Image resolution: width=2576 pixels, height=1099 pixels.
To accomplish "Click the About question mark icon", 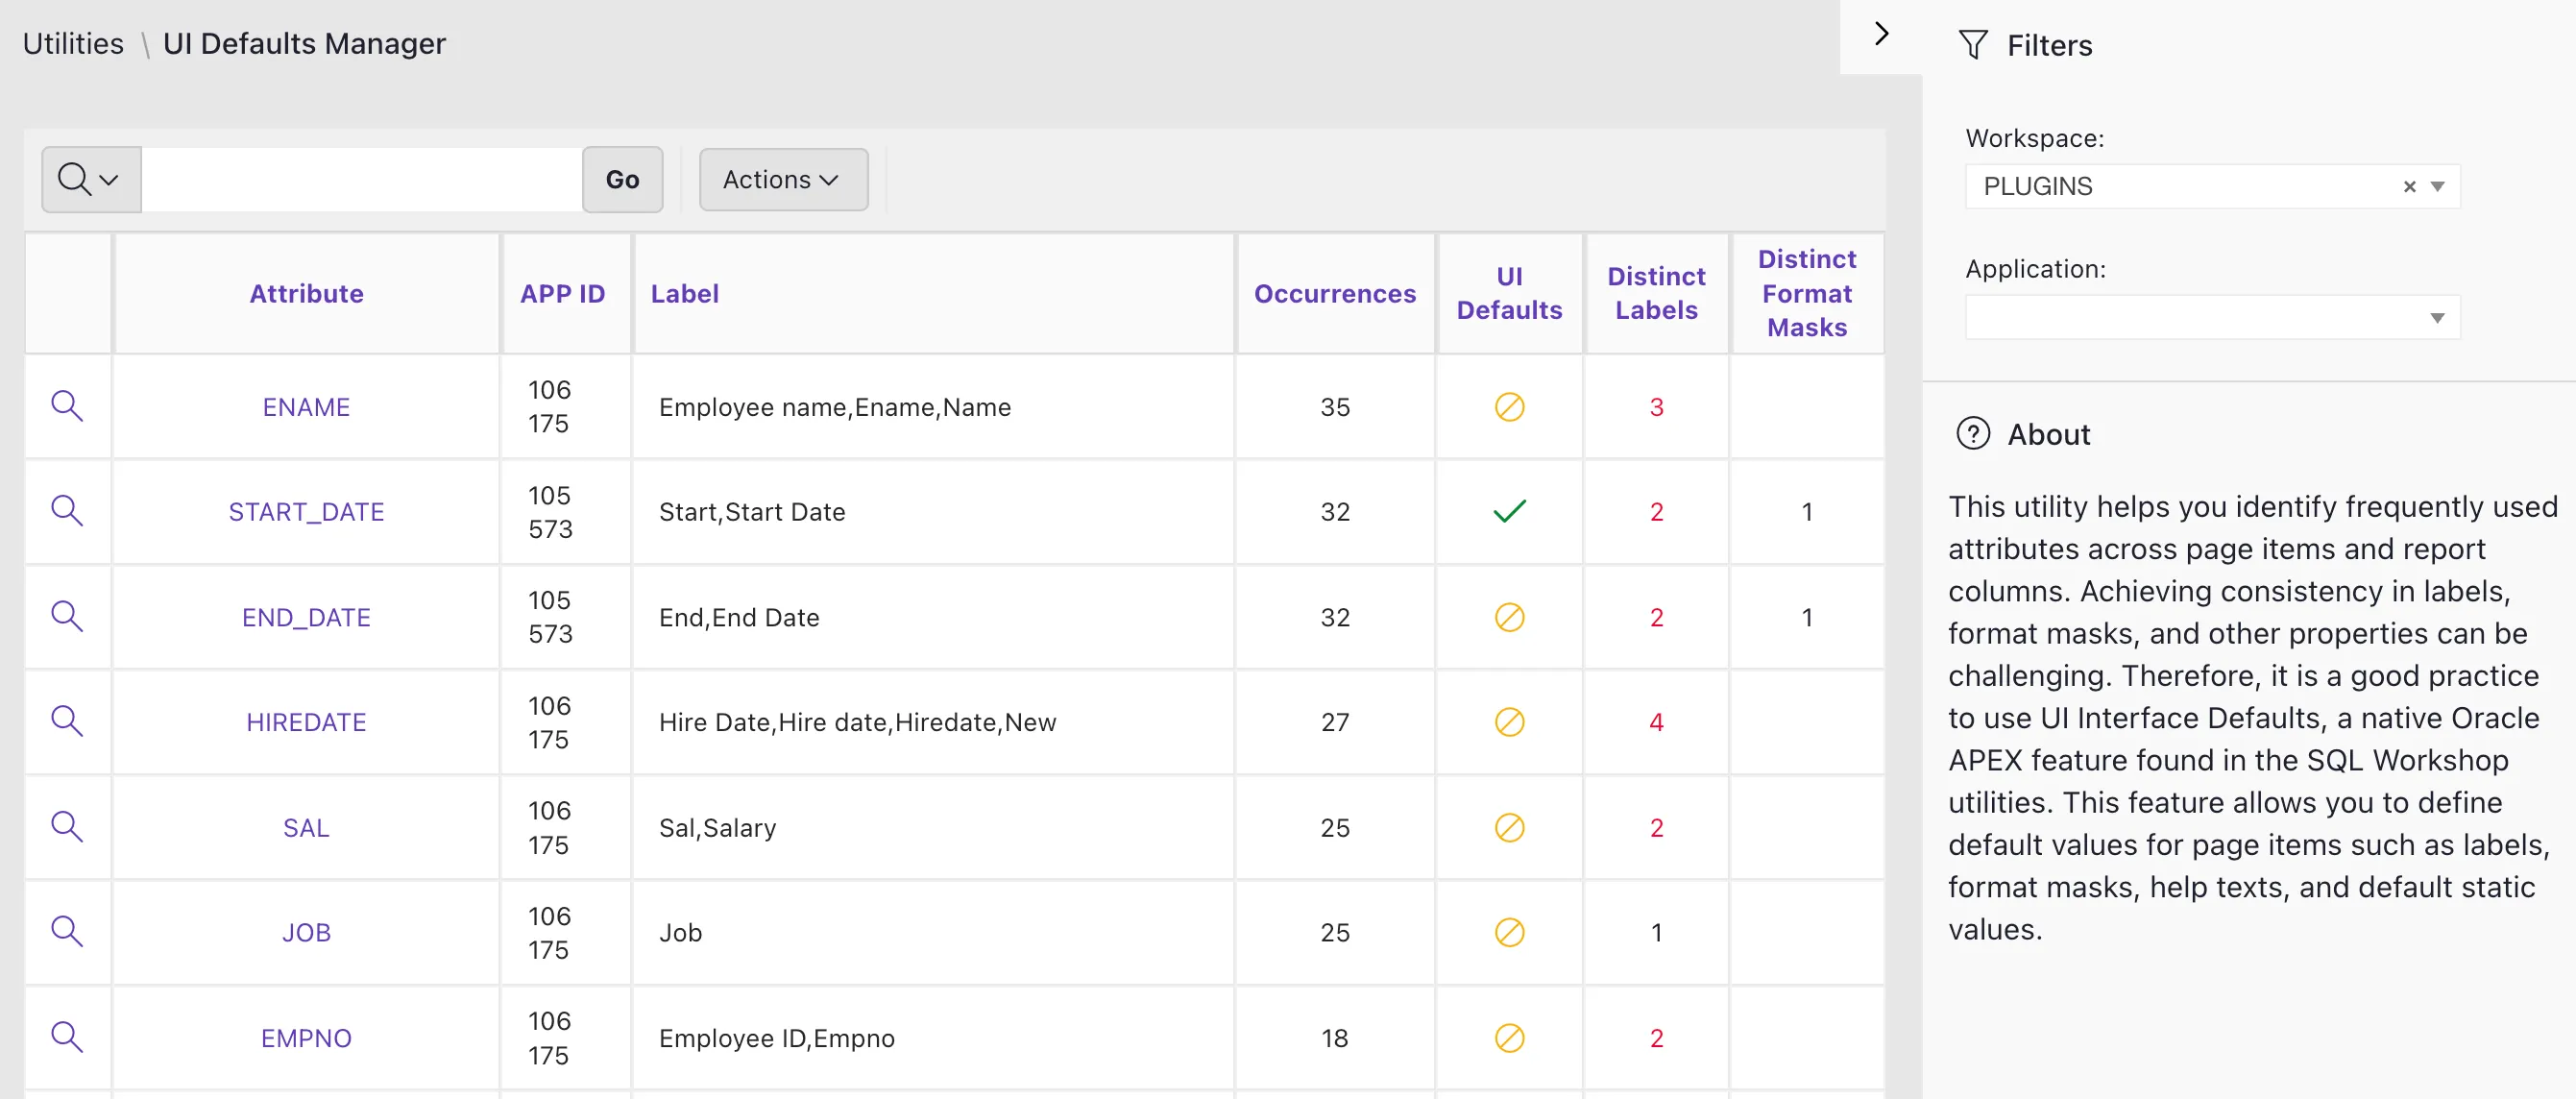I will click(1972, 434).
